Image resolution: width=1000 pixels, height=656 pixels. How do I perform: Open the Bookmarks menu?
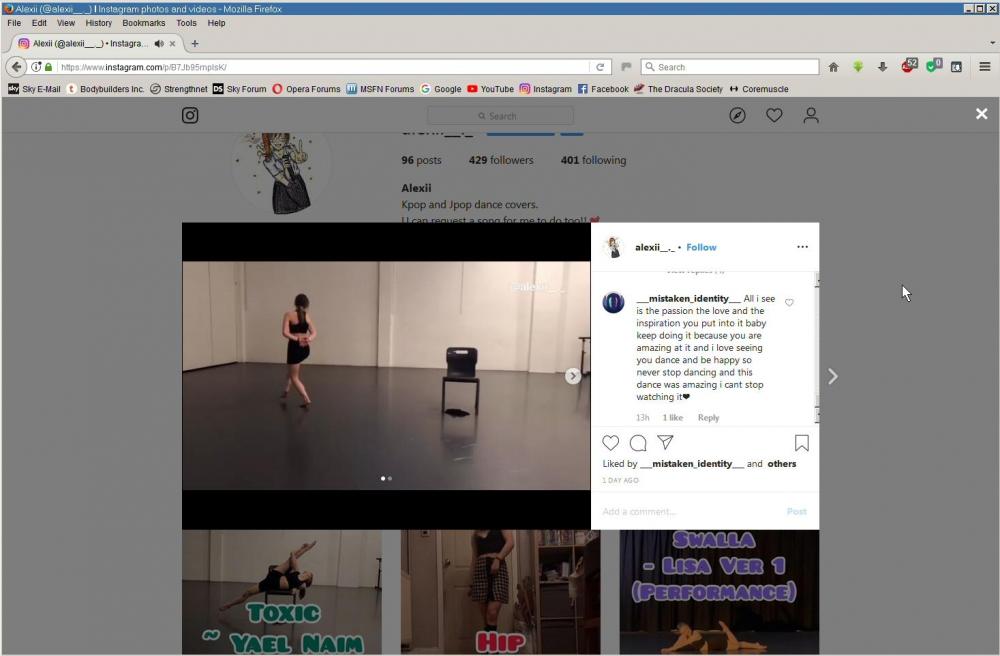pos(143,23)
